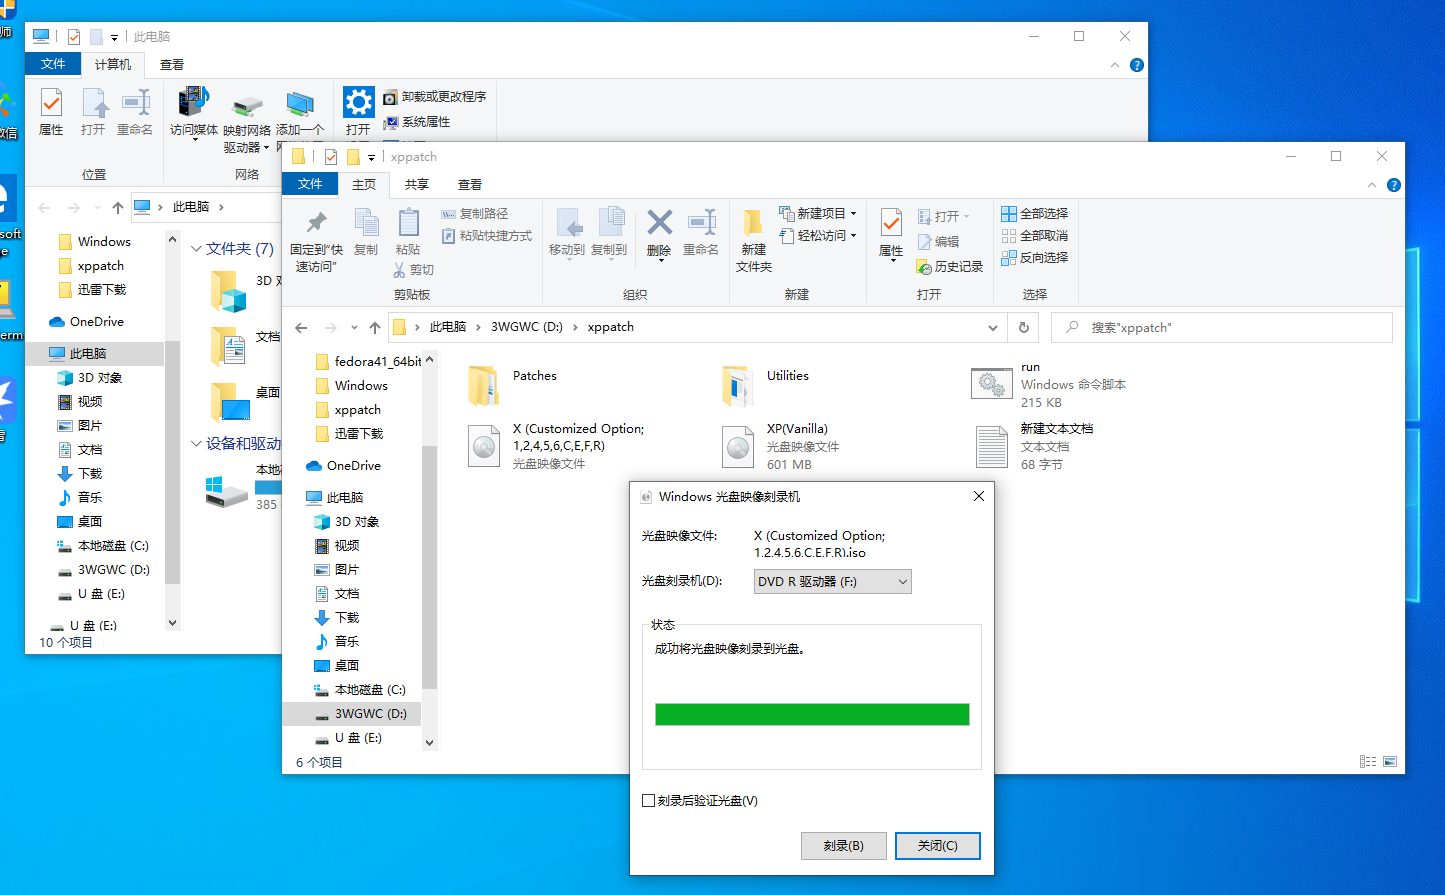Click the 固定到"快速访问" pin icon

tap(317, 222)
